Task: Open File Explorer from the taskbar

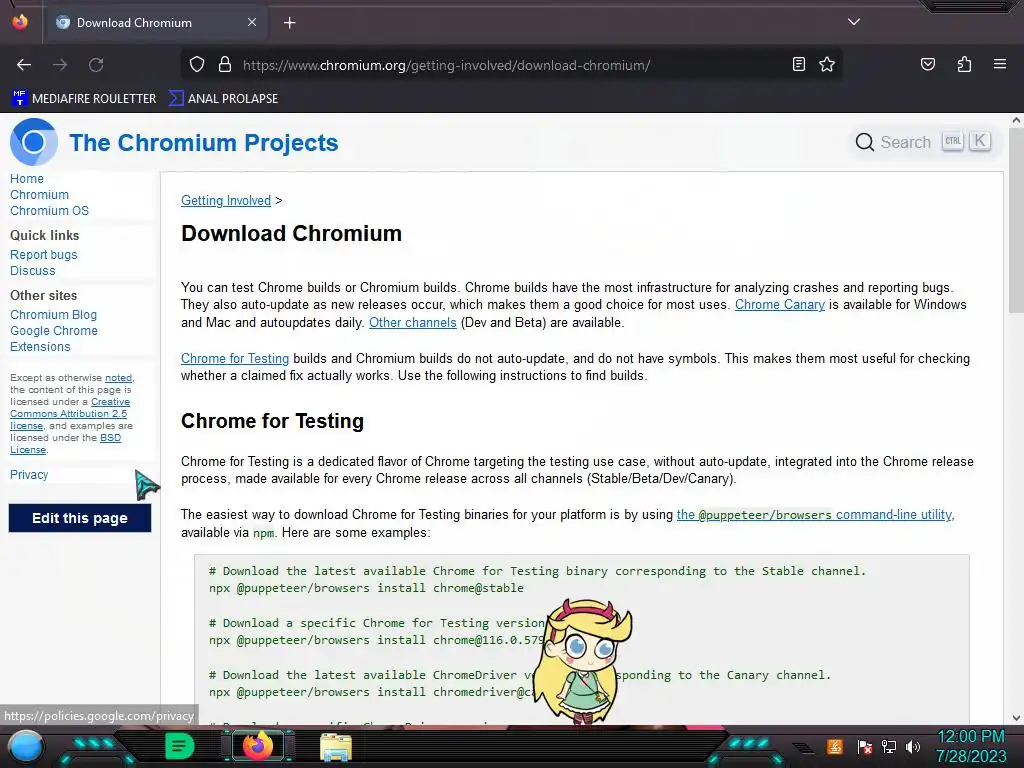Action: coord(336,747)
